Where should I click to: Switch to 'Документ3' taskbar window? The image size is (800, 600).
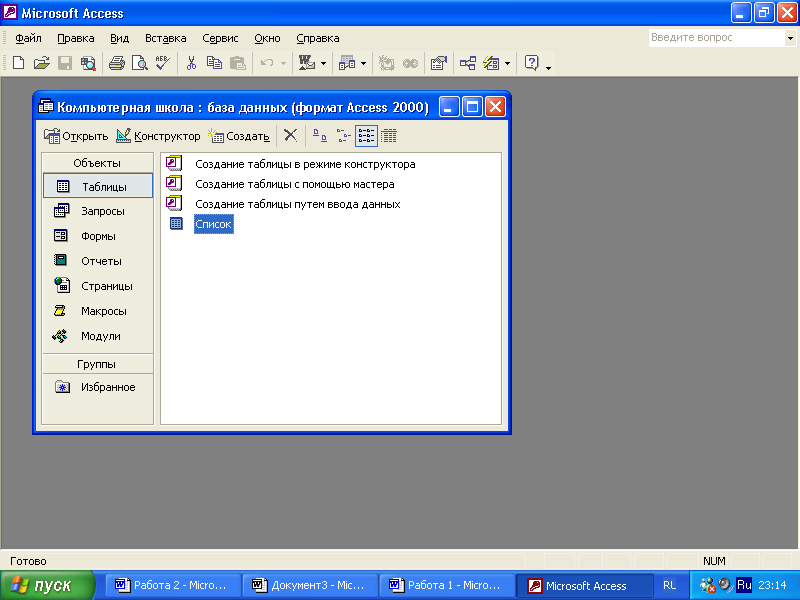pos(310,585)
